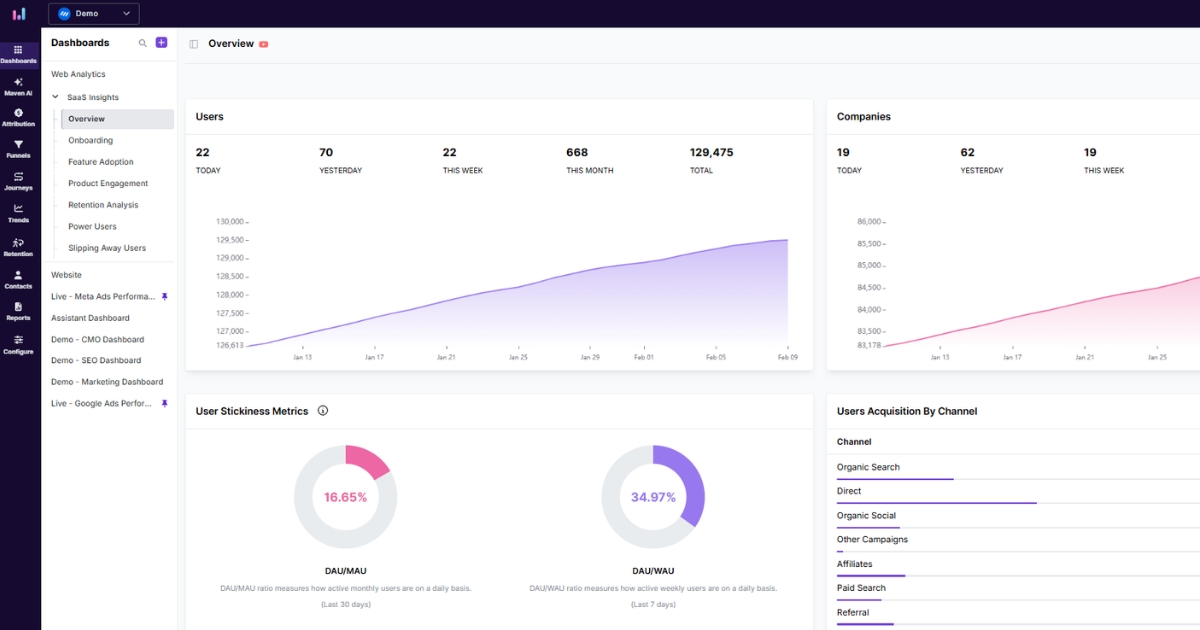Click the Users THIS MONTH value 668

[577, 153]
